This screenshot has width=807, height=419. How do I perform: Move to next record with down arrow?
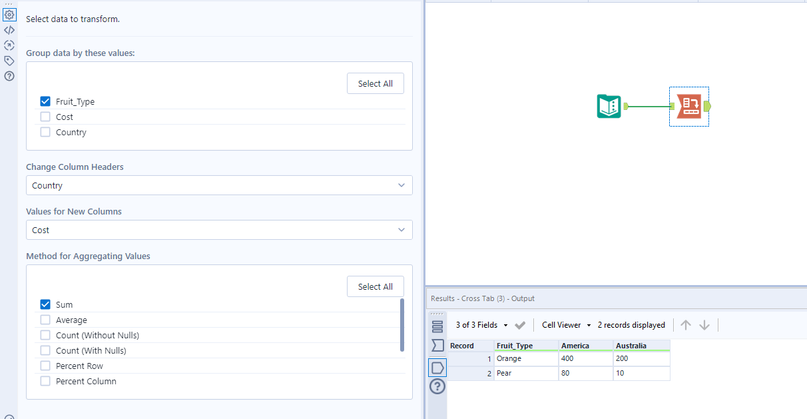(705, 325)
